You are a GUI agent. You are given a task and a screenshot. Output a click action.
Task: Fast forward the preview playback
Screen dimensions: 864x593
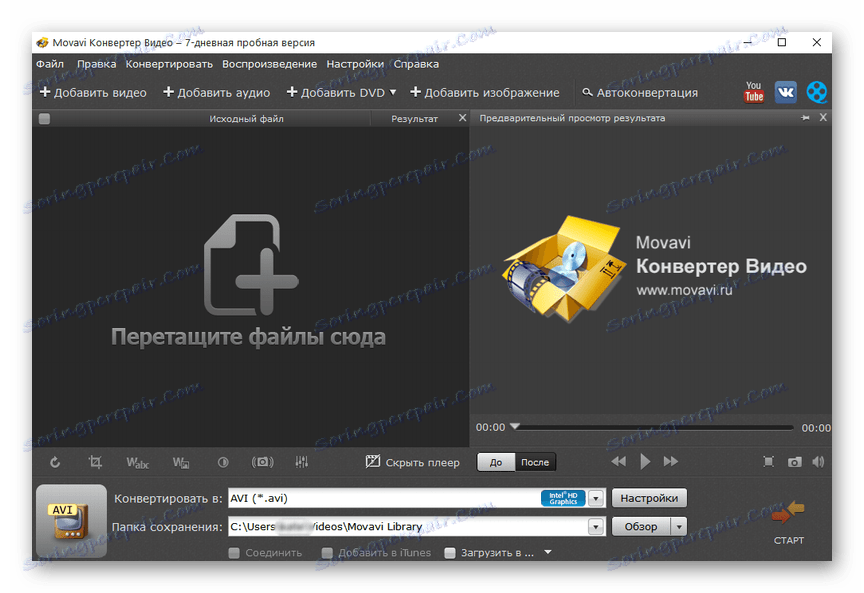pos(671,462)
